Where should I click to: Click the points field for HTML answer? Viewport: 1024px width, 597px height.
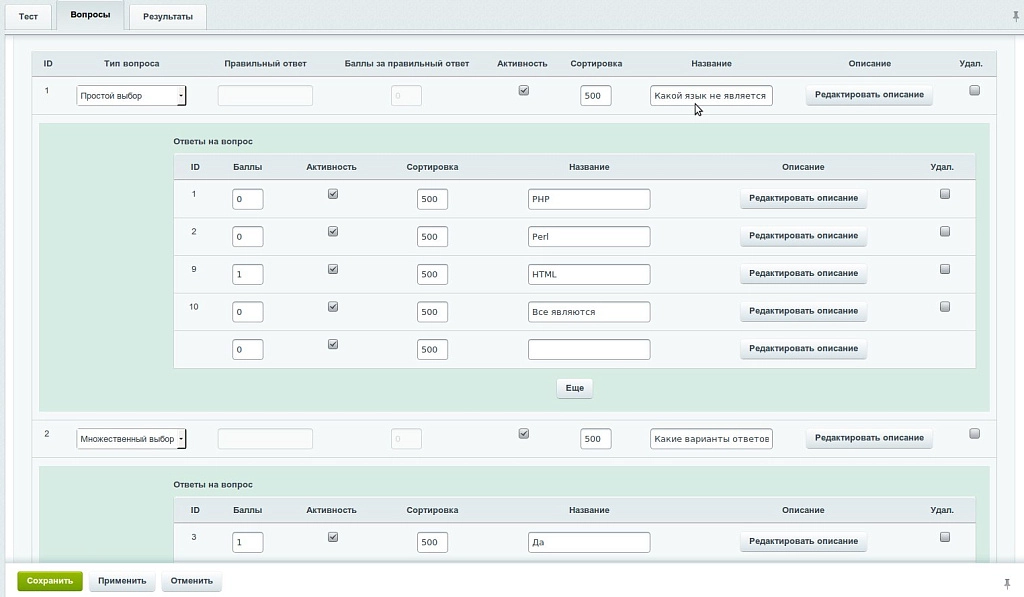(x=248, y=274)
